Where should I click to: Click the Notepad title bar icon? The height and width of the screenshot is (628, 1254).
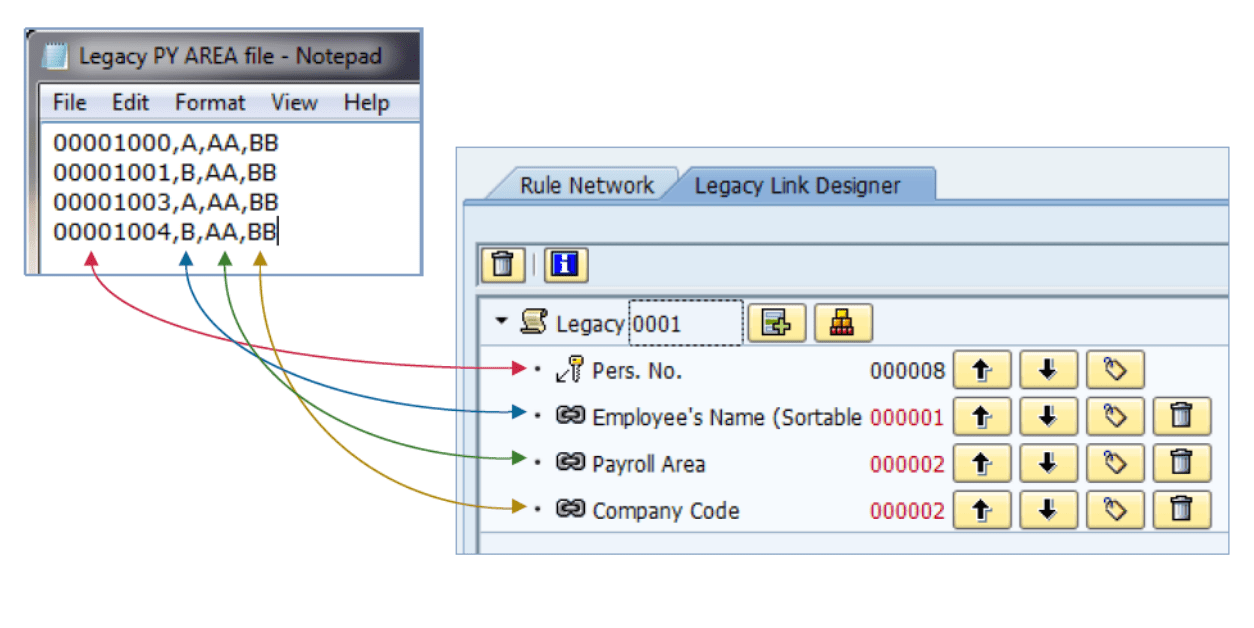(55, 57)
